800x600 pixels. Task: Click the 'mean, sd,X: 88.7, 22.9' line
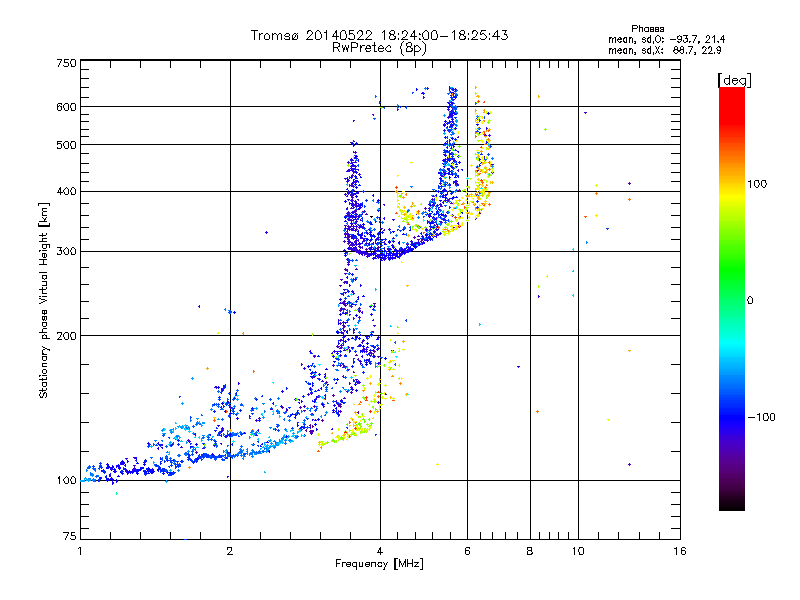(664, 50)
